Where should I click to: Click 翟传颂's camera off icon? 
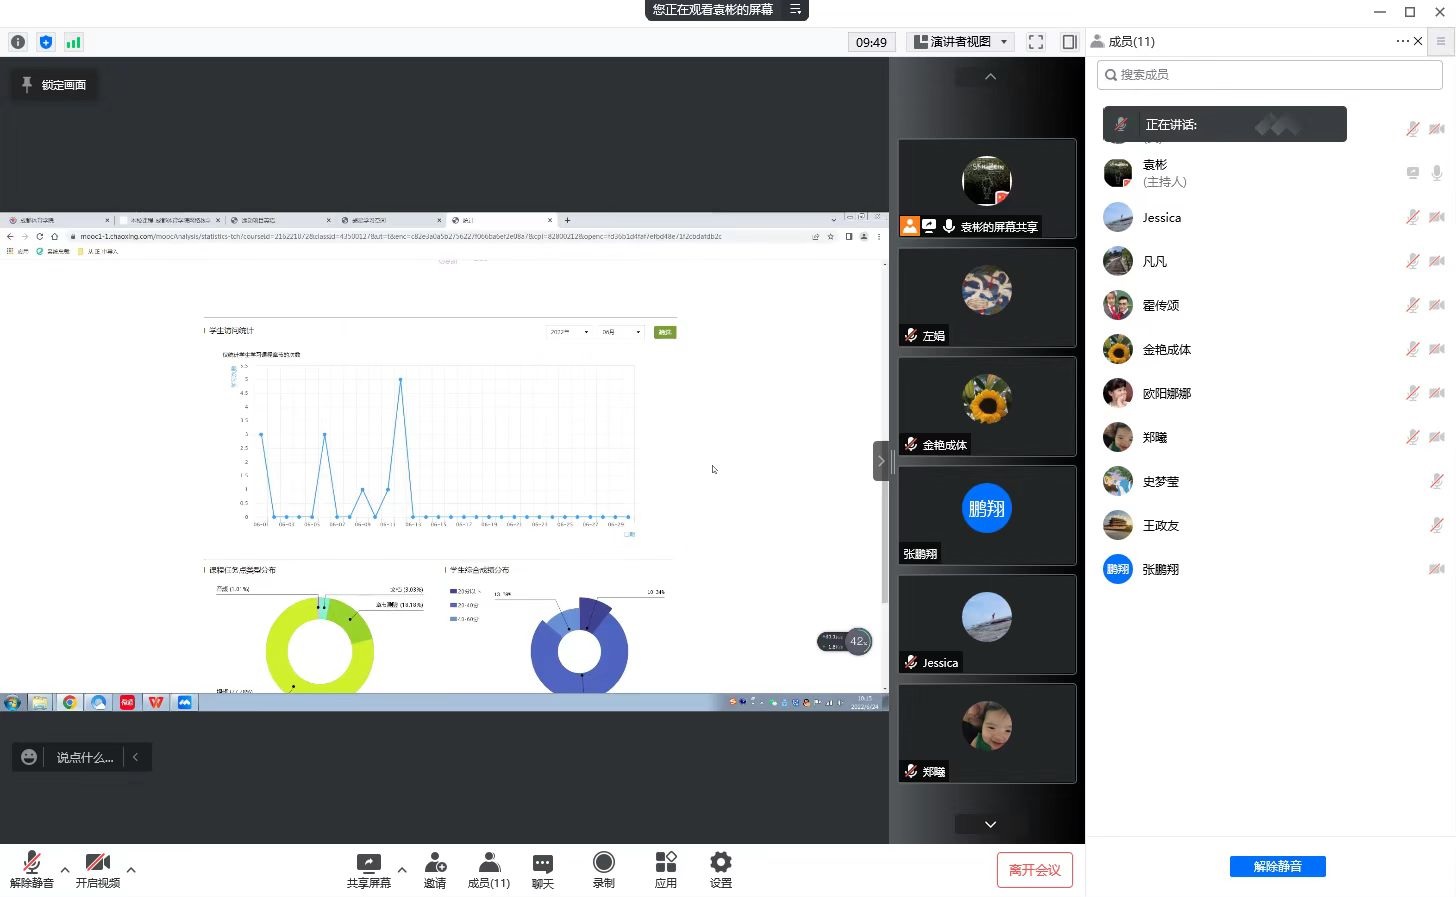1437,305
